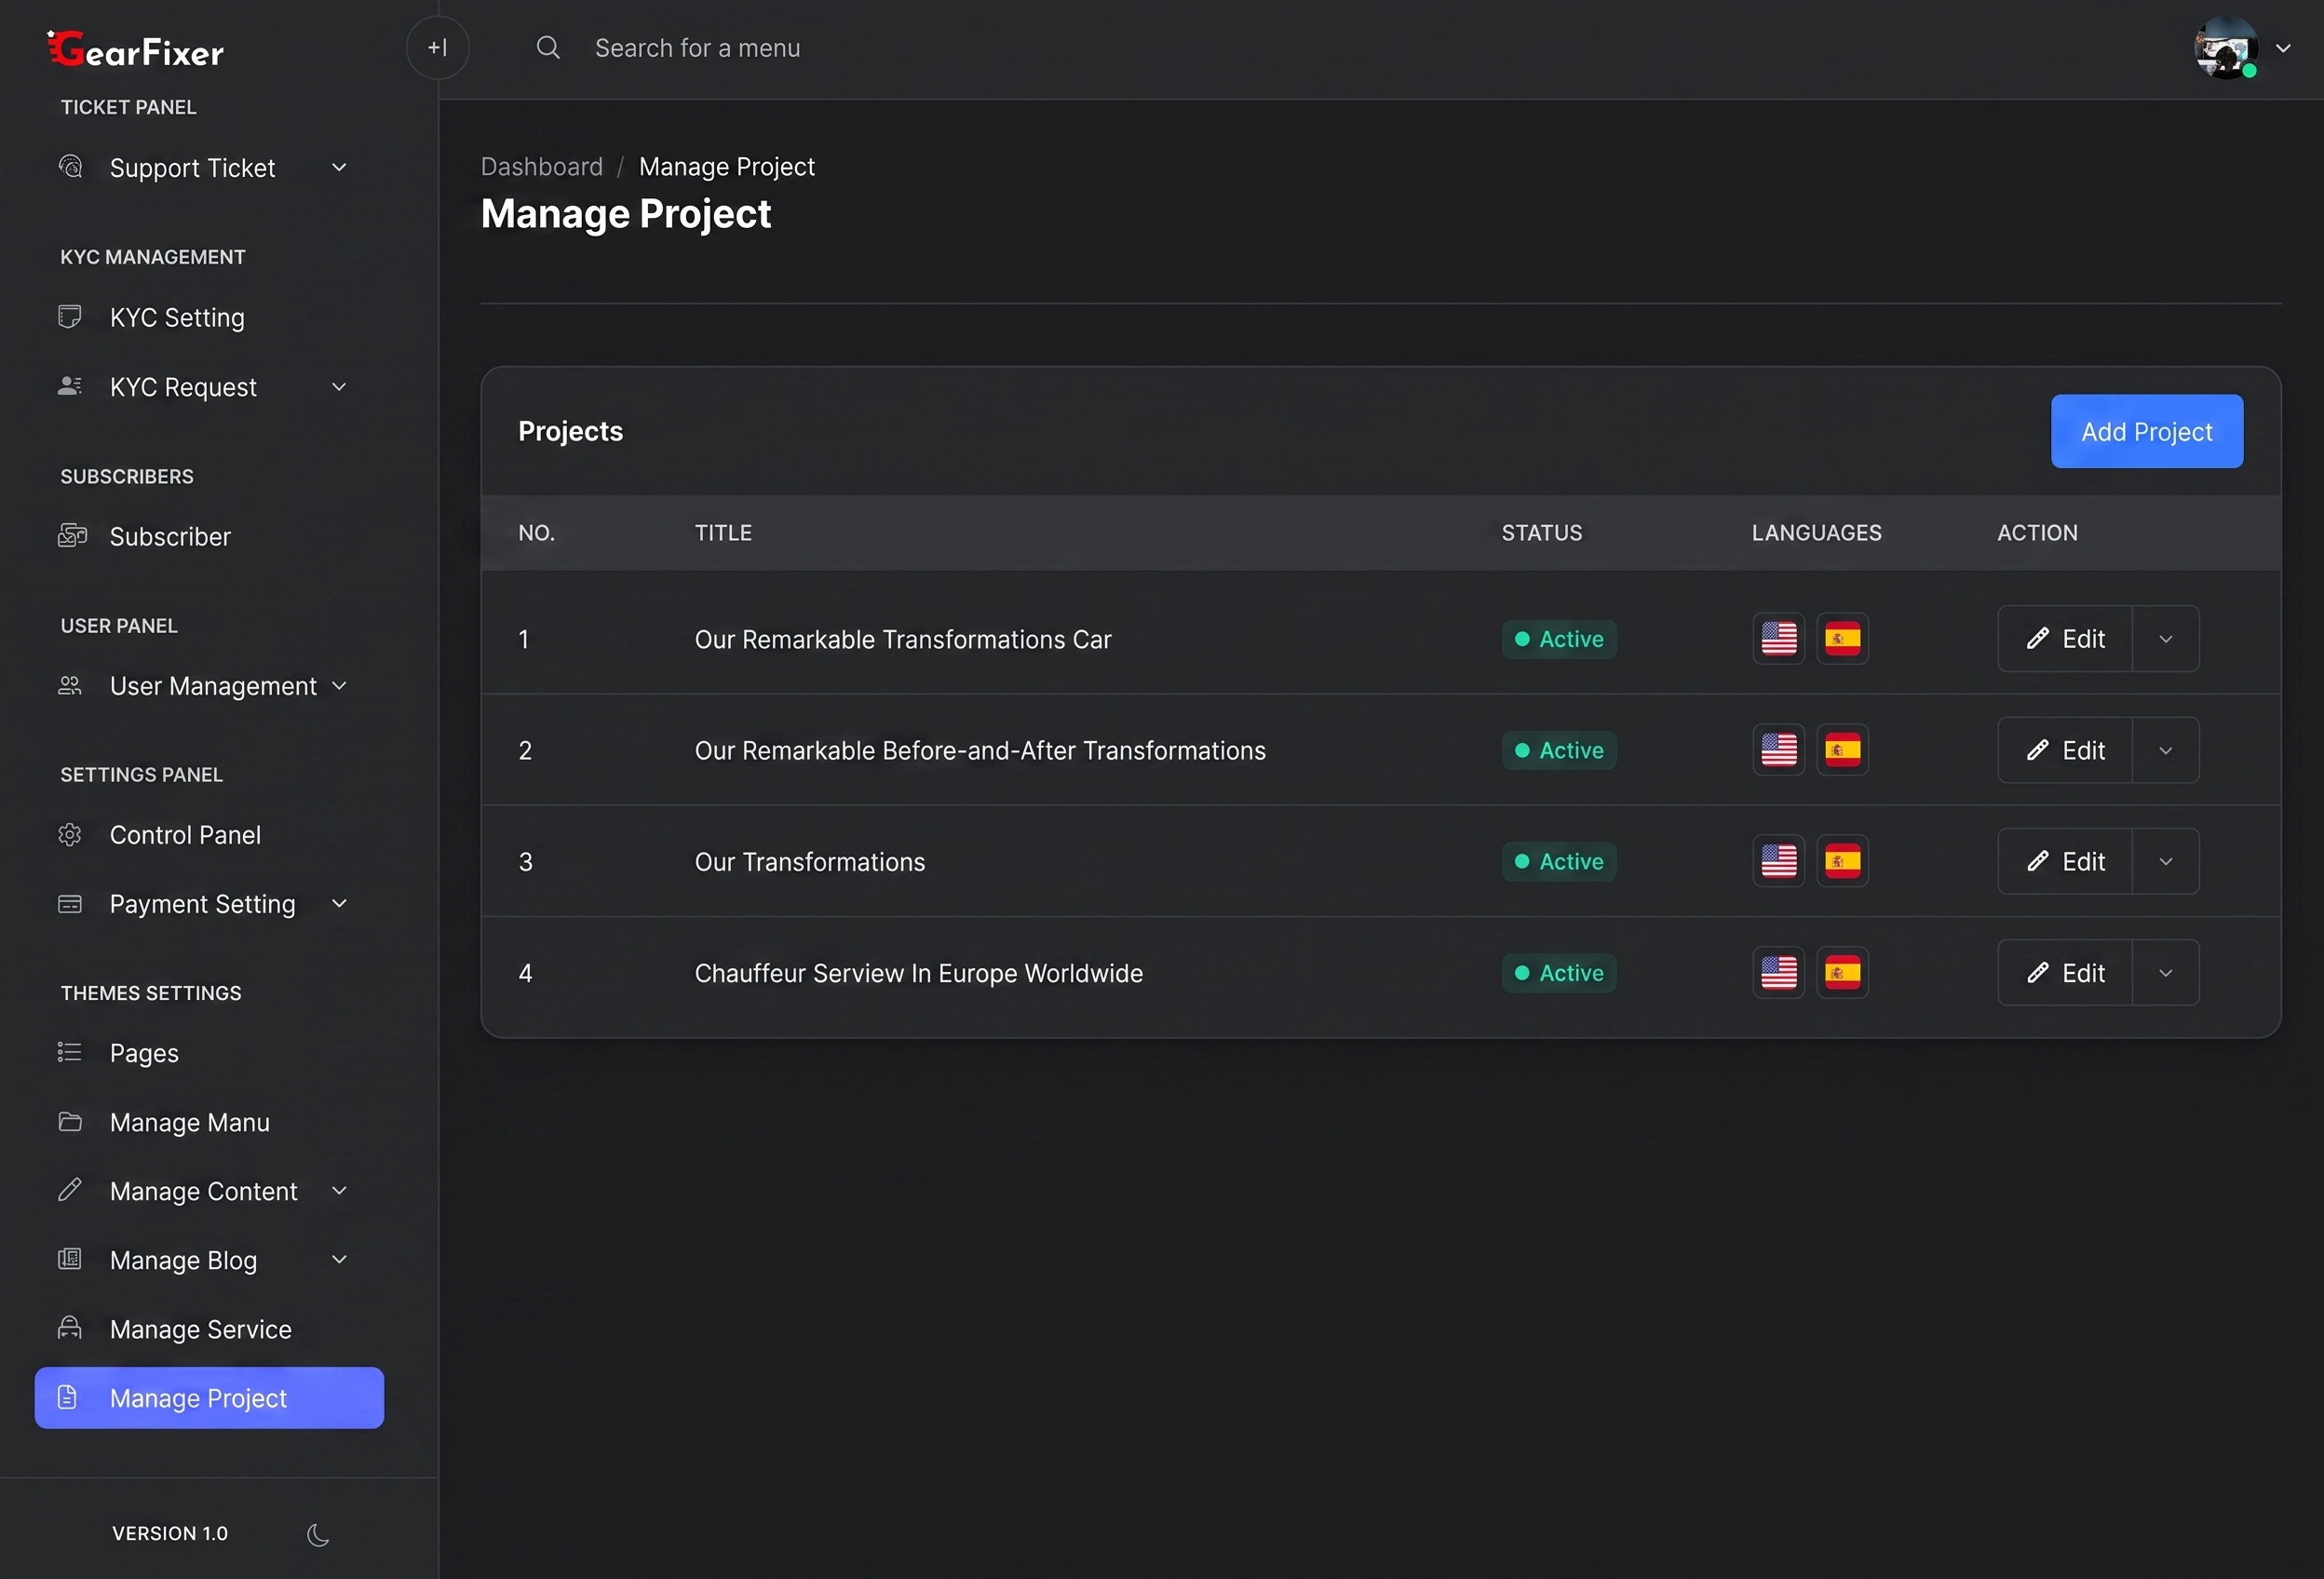
Task: Expand the Payment Setting chevron
Action: [339, 903]
